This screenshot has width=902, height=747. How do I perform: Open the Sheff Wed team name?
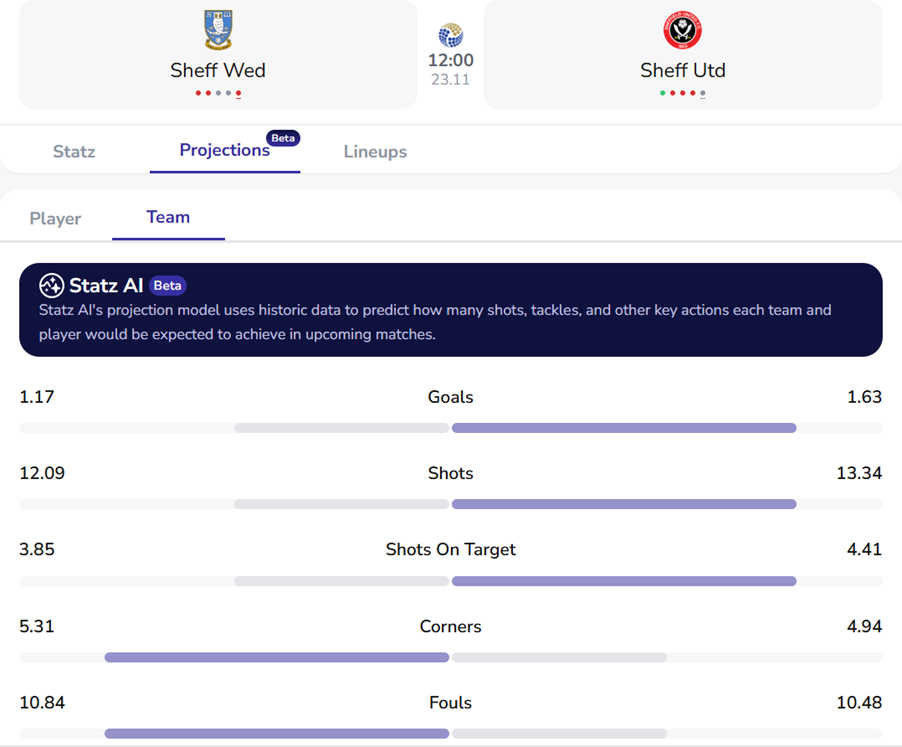pyautogui.click(x=218, y=70)
